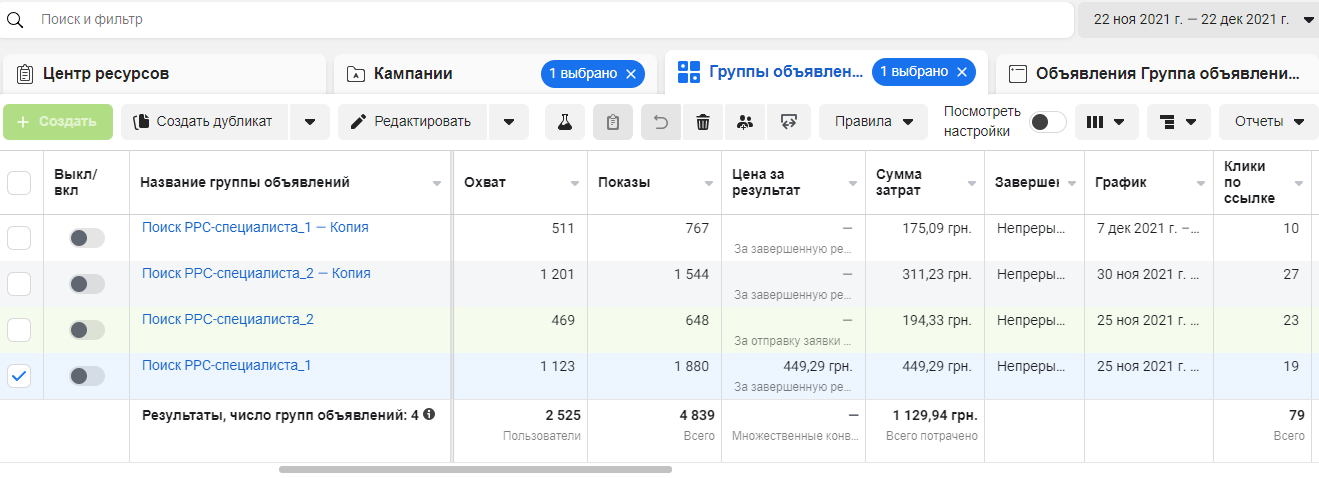Uncheck the Поиск PPC-специалиста_1 row
This screenshot has height=478, width=1319.
(x=19, y=376)
